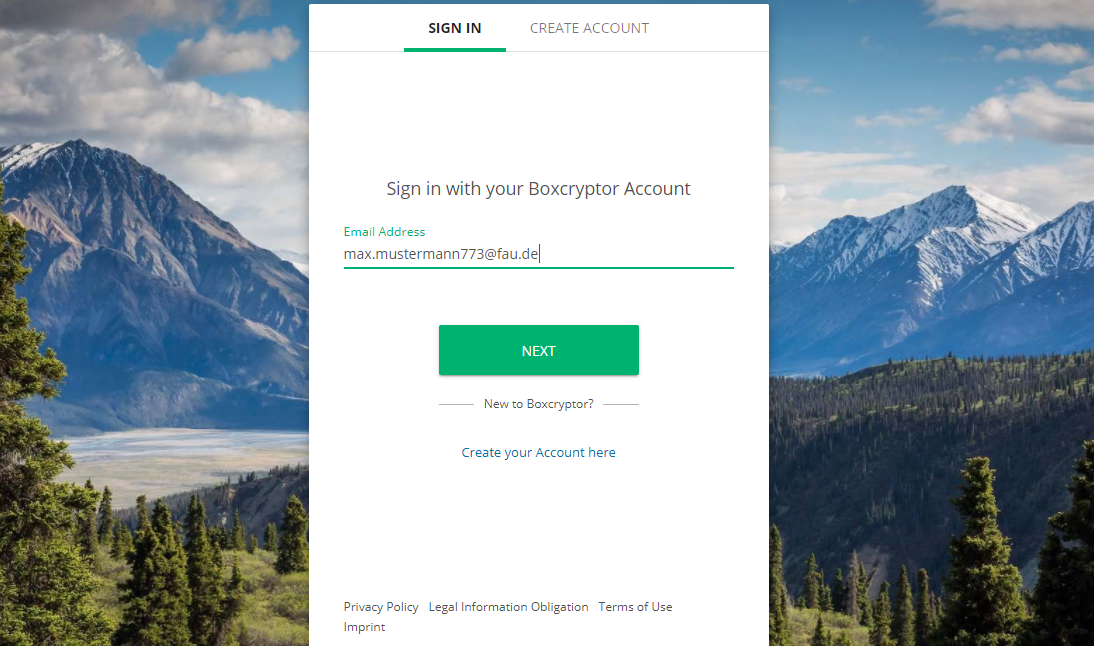
Task: Open the Privacy Policy link
Action: pyautogui.click(x=381, y=607)
